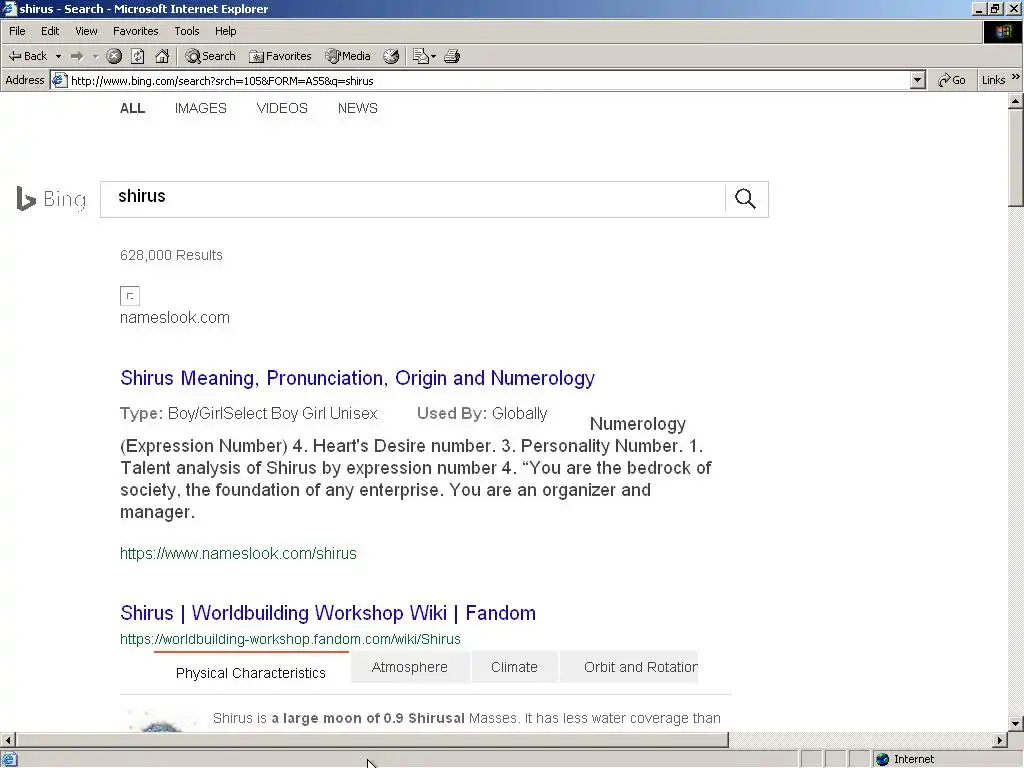Viewport: 1024px width, 768px height.
Task: Select the Atmosphere tab
Action: (x=410, y=667)
